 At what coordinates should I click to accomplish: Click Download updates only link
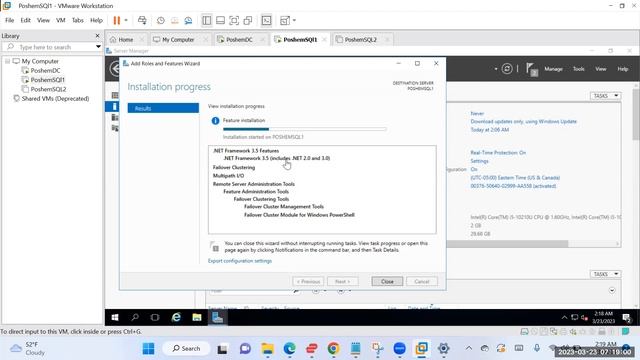click(x=523, y=121)
